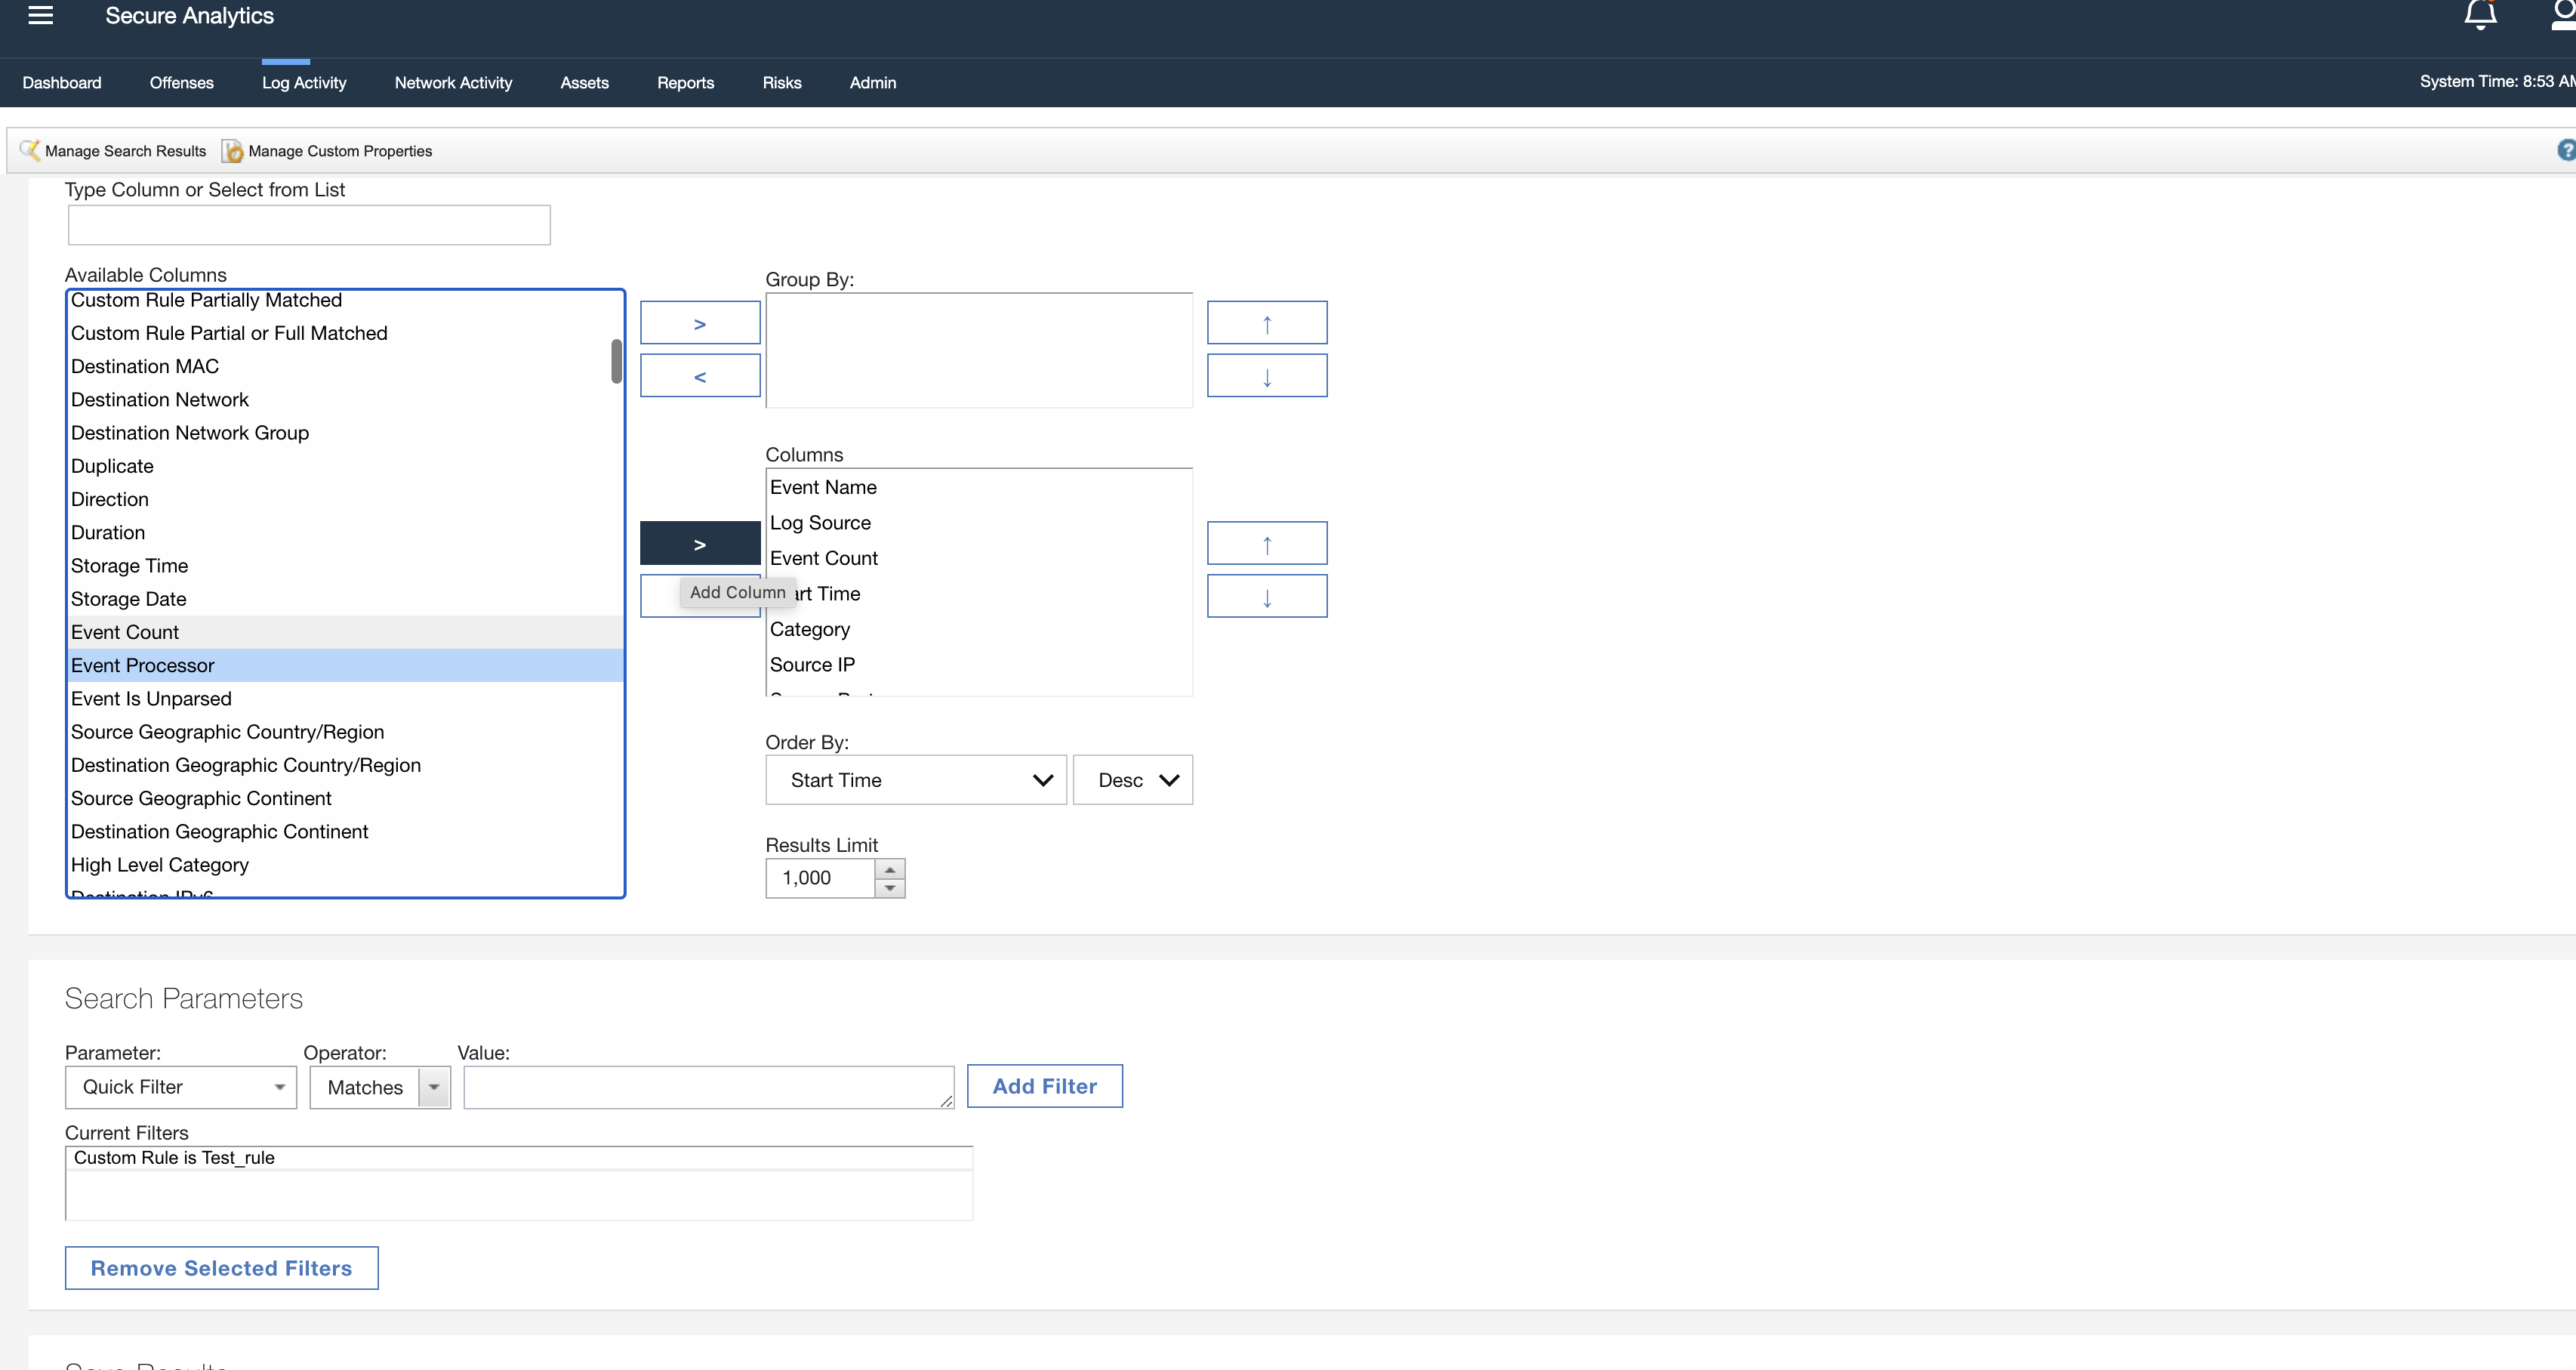Remove item from Group By list

700,376
